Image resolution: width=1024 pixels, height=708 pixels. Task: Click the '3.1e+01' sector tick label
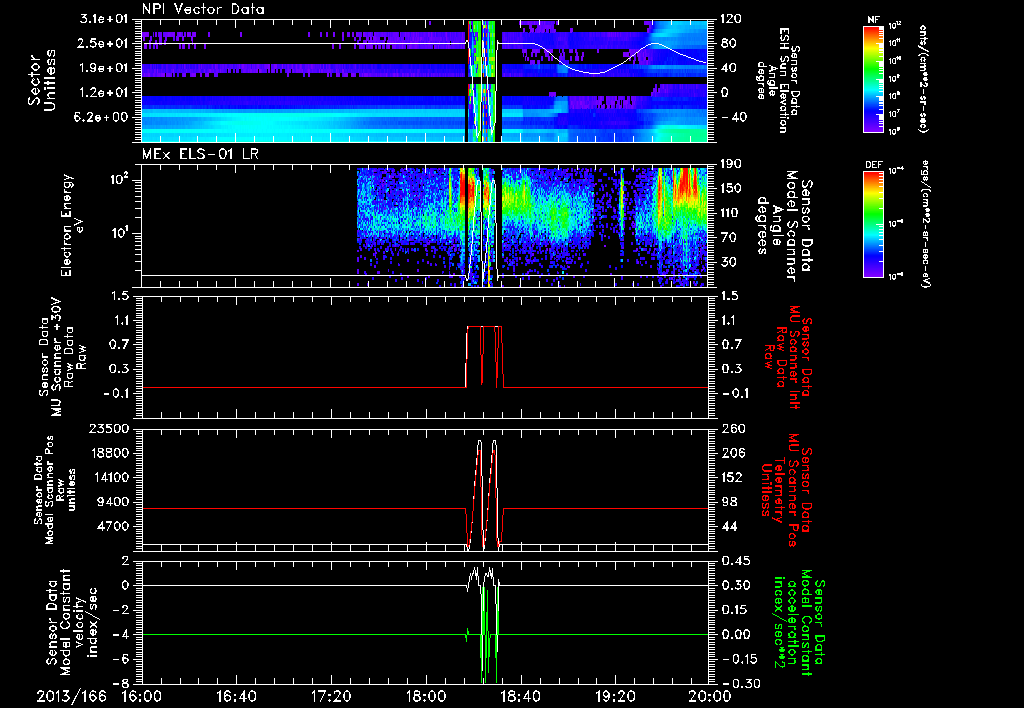104,19
